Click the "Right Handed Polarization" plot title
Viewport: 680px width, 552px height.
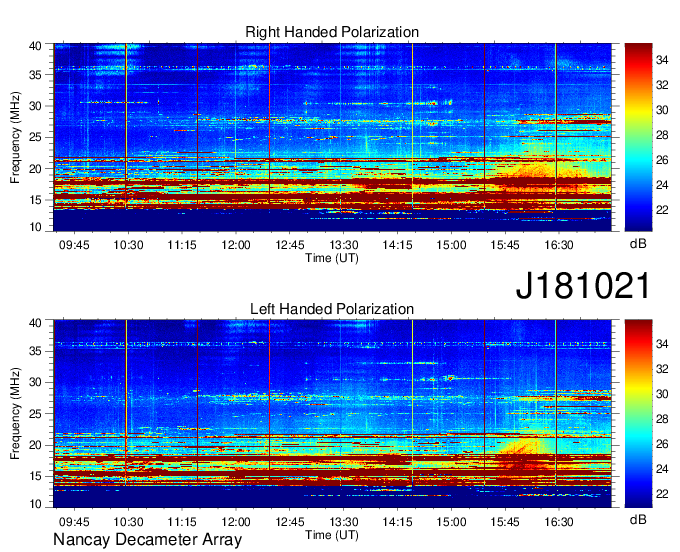click(332, 32)
